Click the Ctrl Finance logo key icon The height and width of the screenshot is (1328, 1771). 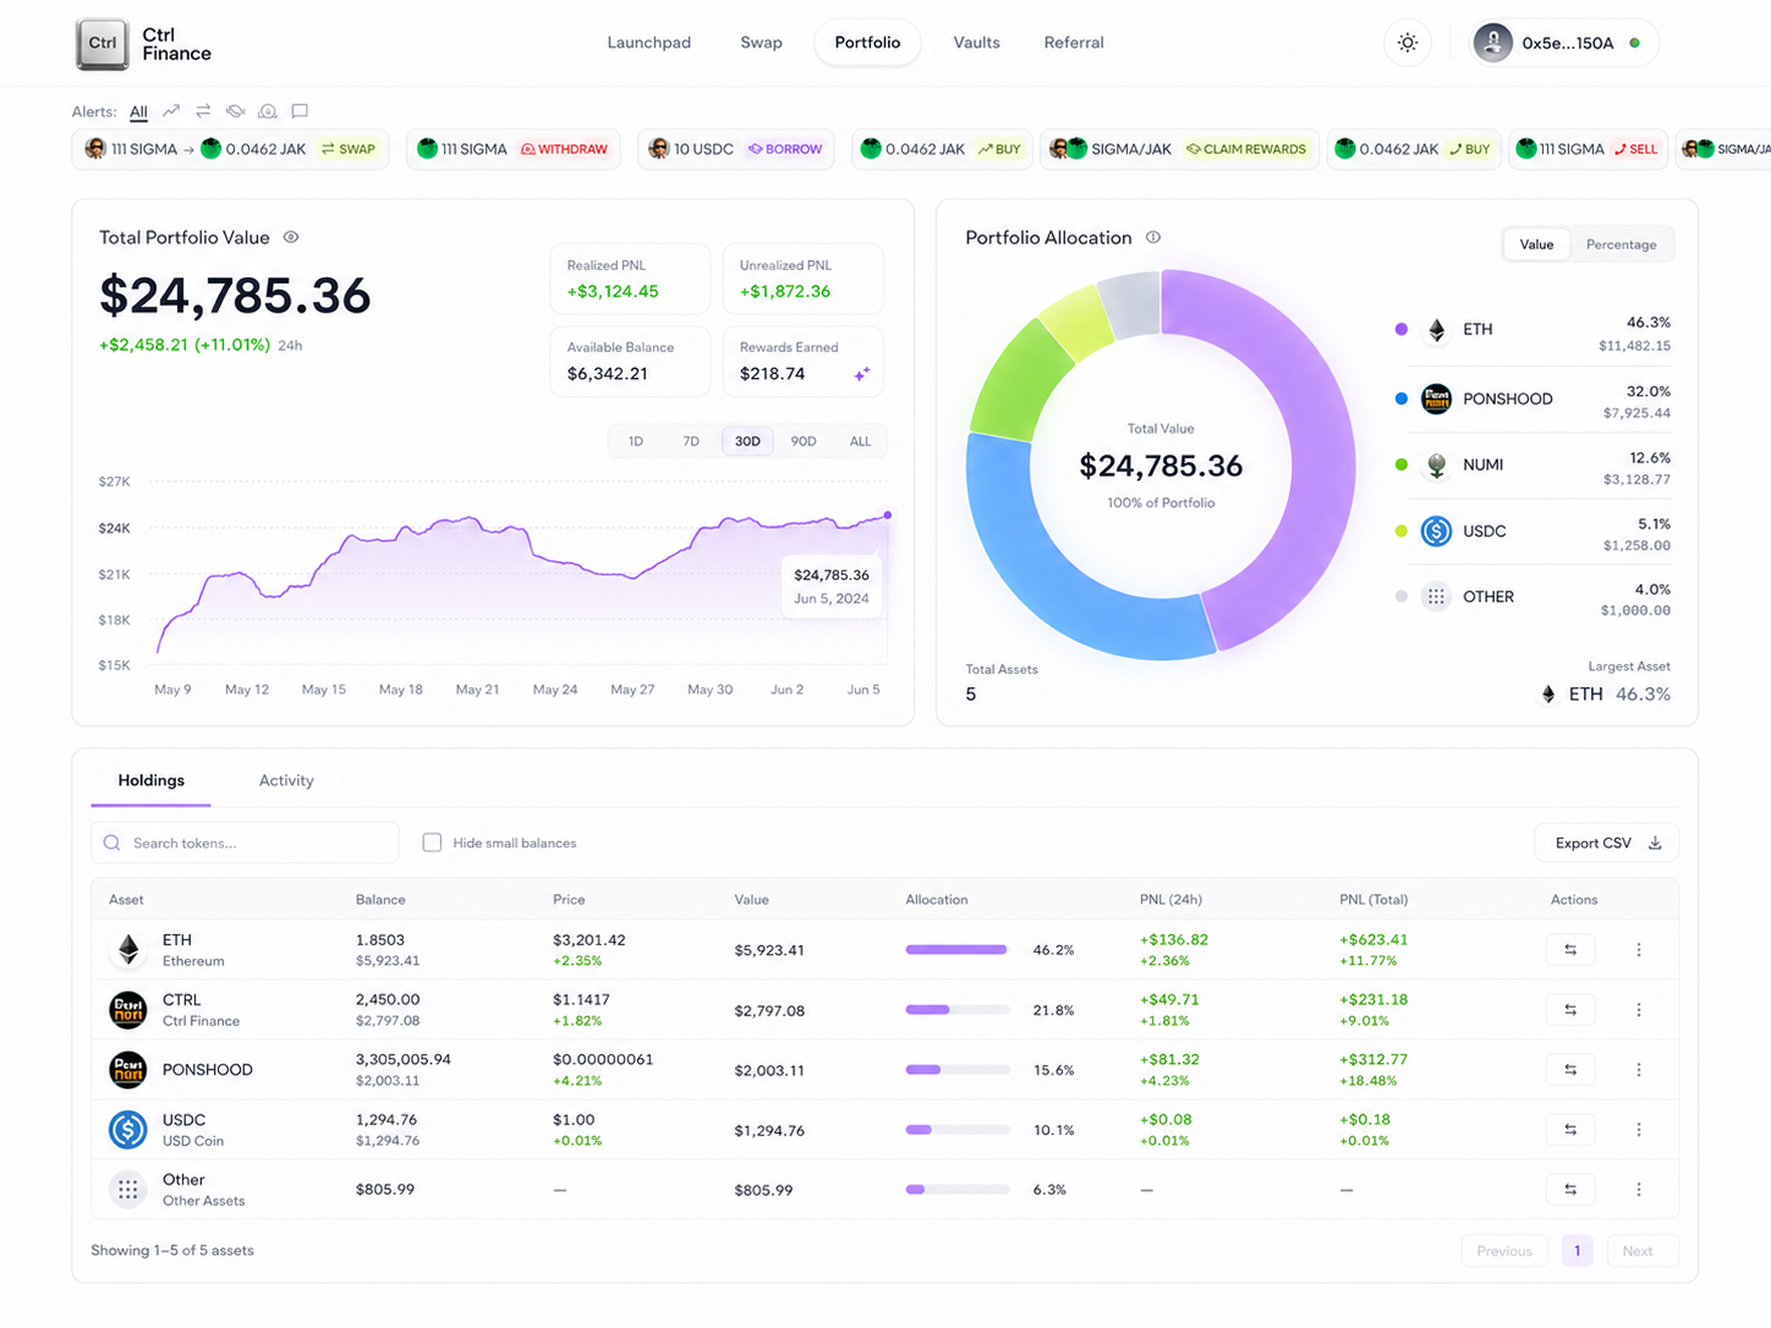[x=102, y=44]
